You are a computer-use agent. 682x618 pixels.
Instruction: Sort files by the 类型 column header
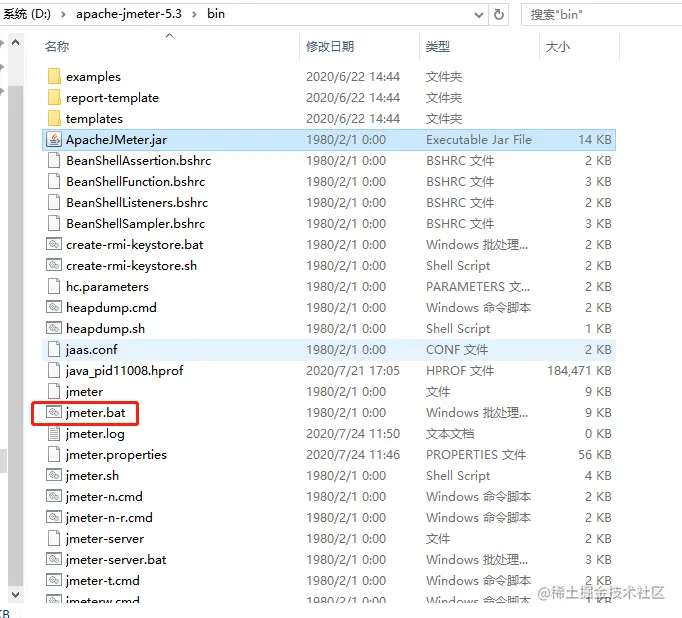click(x=438, y=47)
